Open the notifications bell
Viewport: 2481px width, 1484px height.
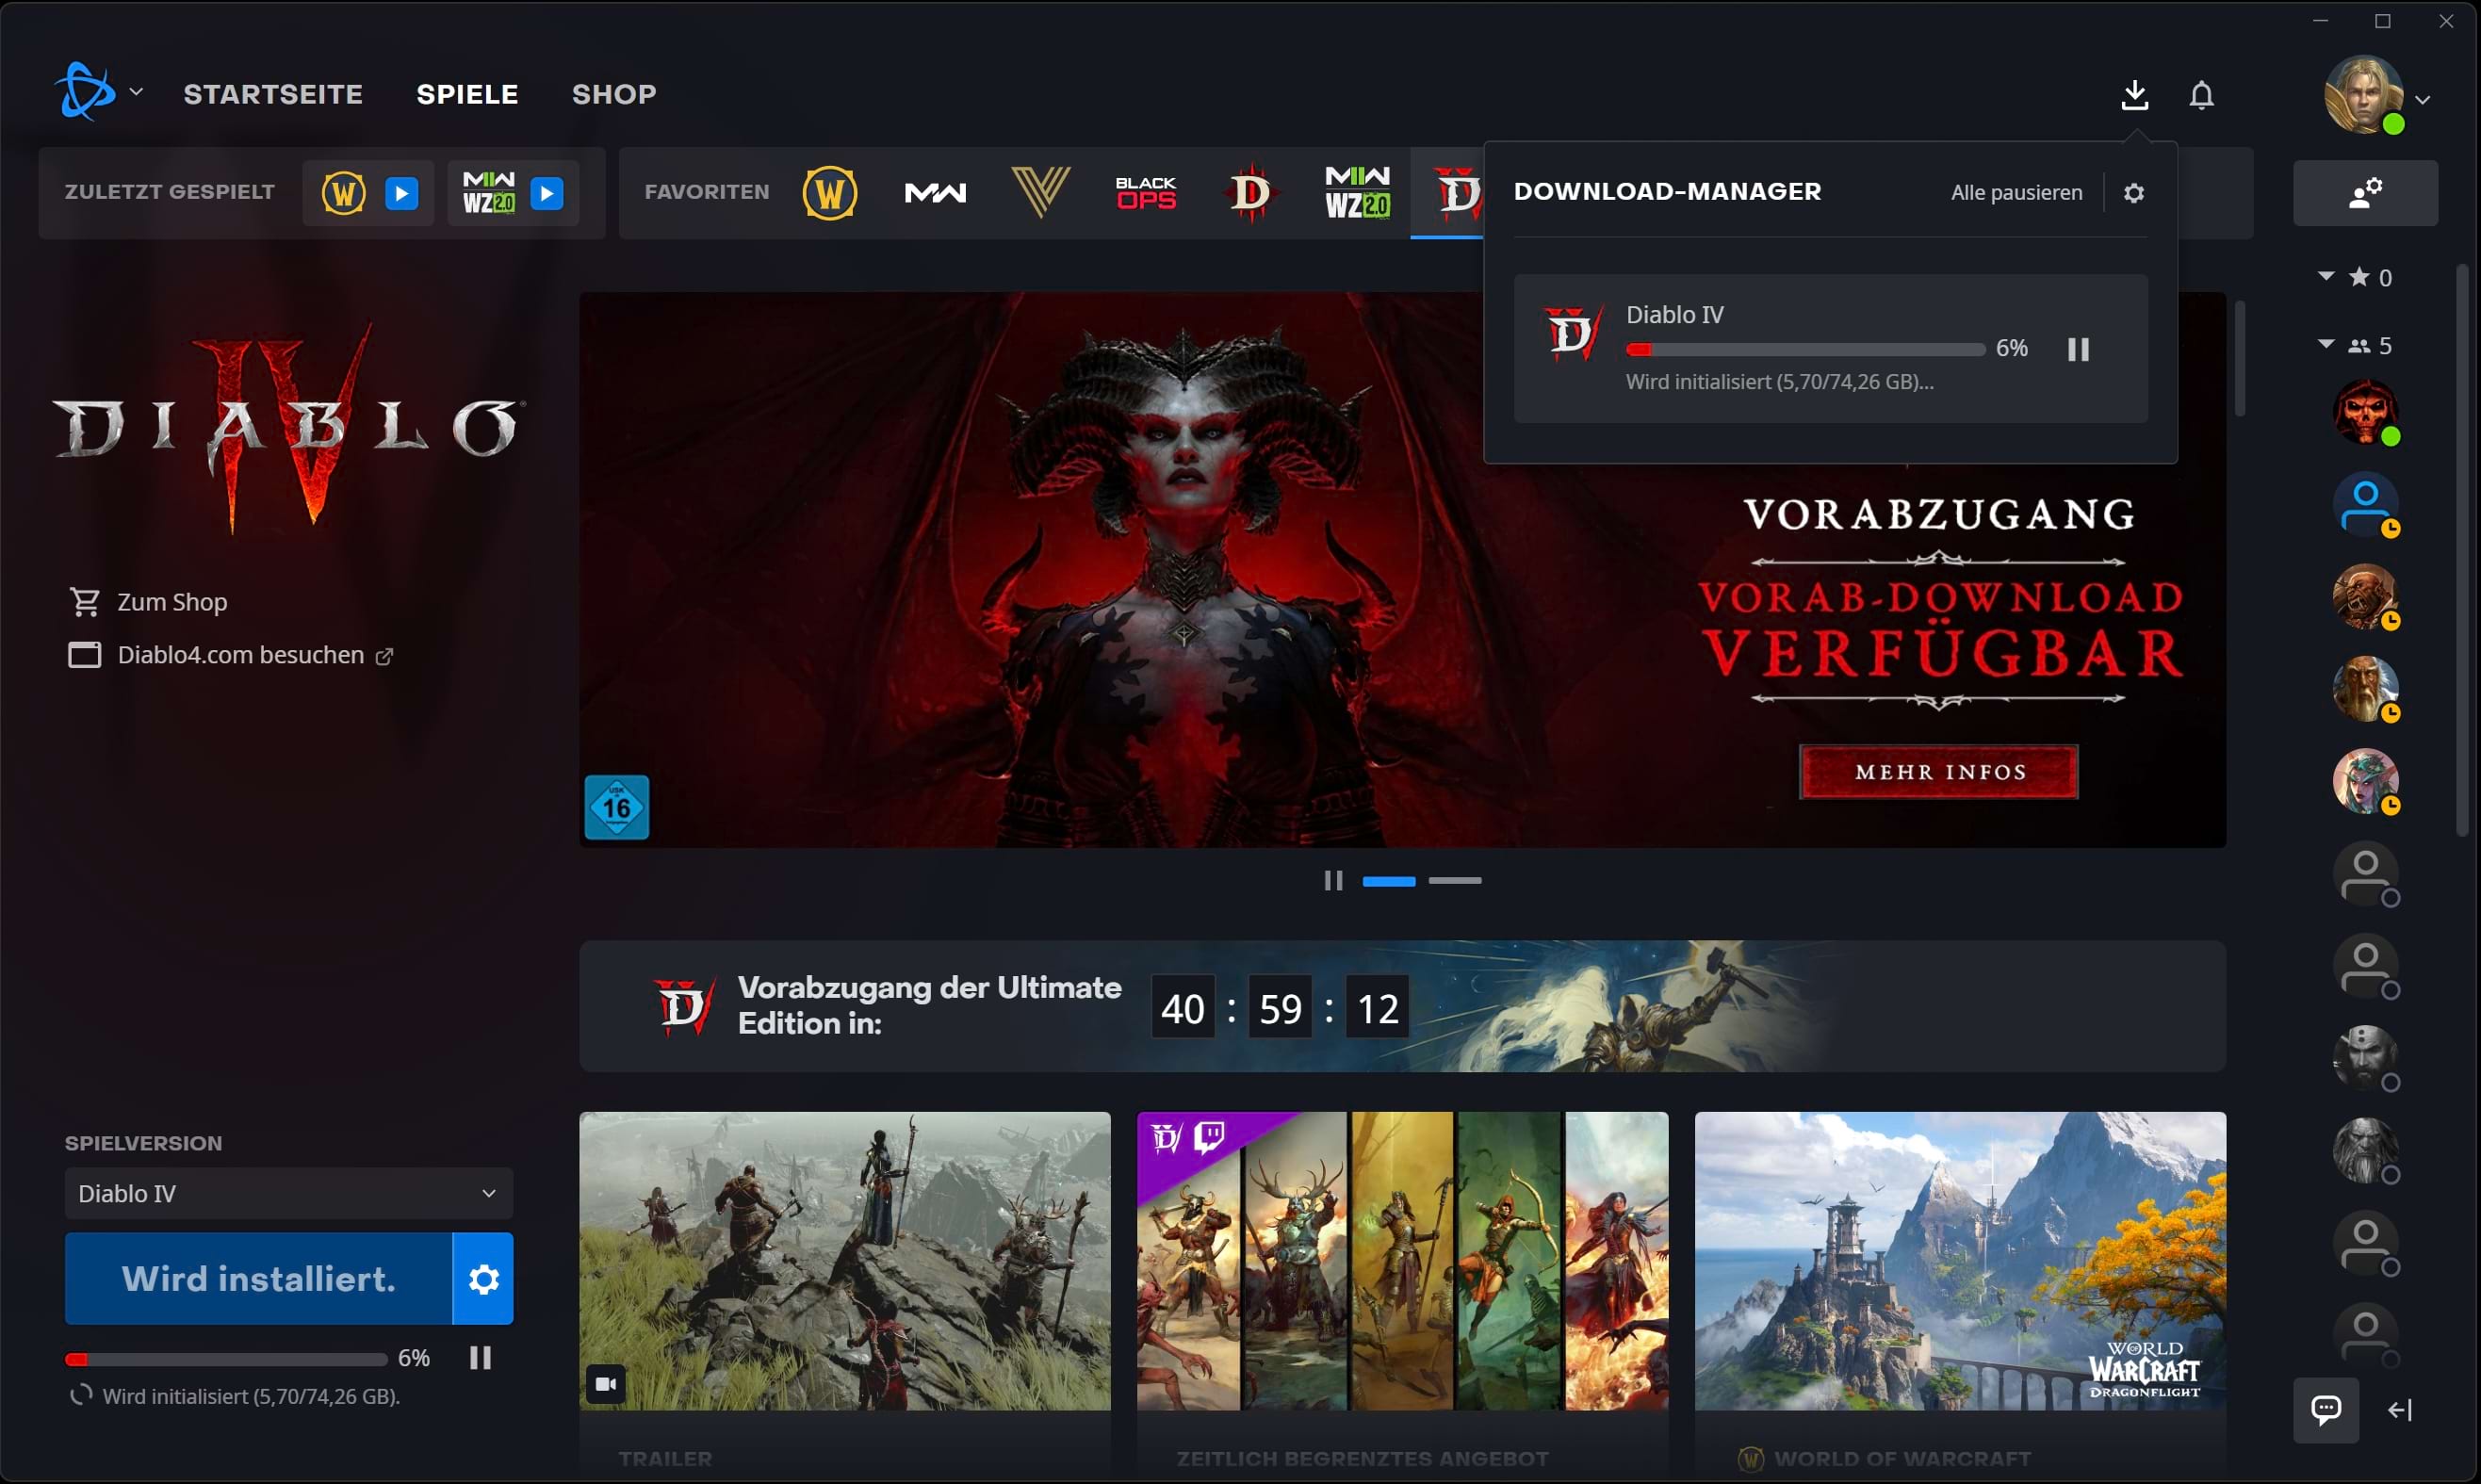point(2202,95)
